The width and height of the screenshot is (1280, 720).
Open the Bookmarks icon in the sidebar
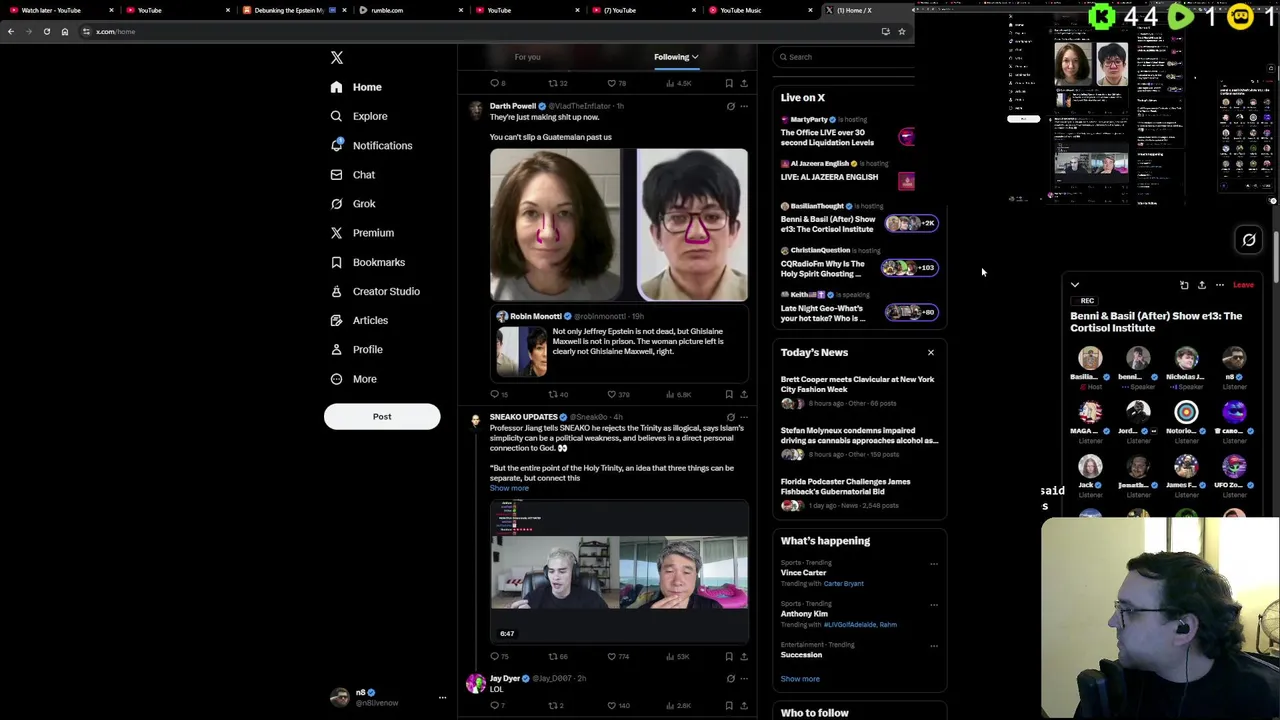[x=336, y=262]
